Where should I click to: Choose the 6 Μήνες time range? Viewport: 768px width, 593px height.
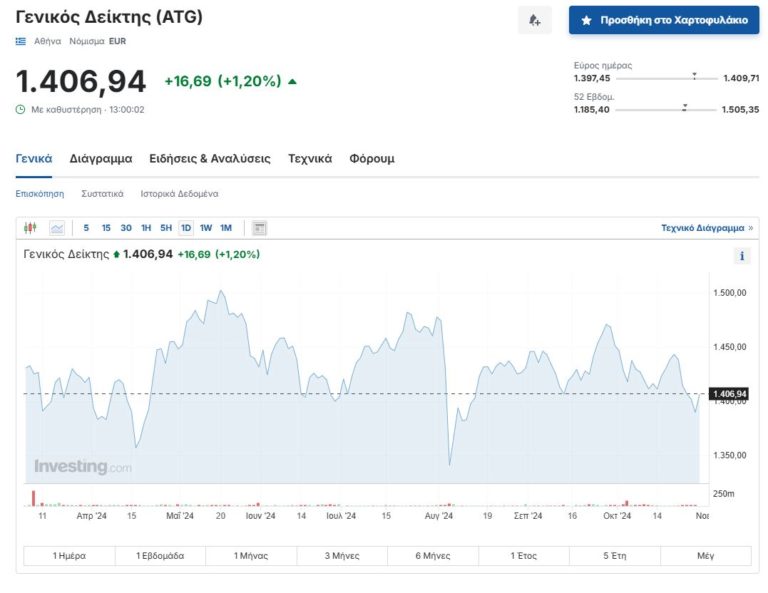point(433,556)
